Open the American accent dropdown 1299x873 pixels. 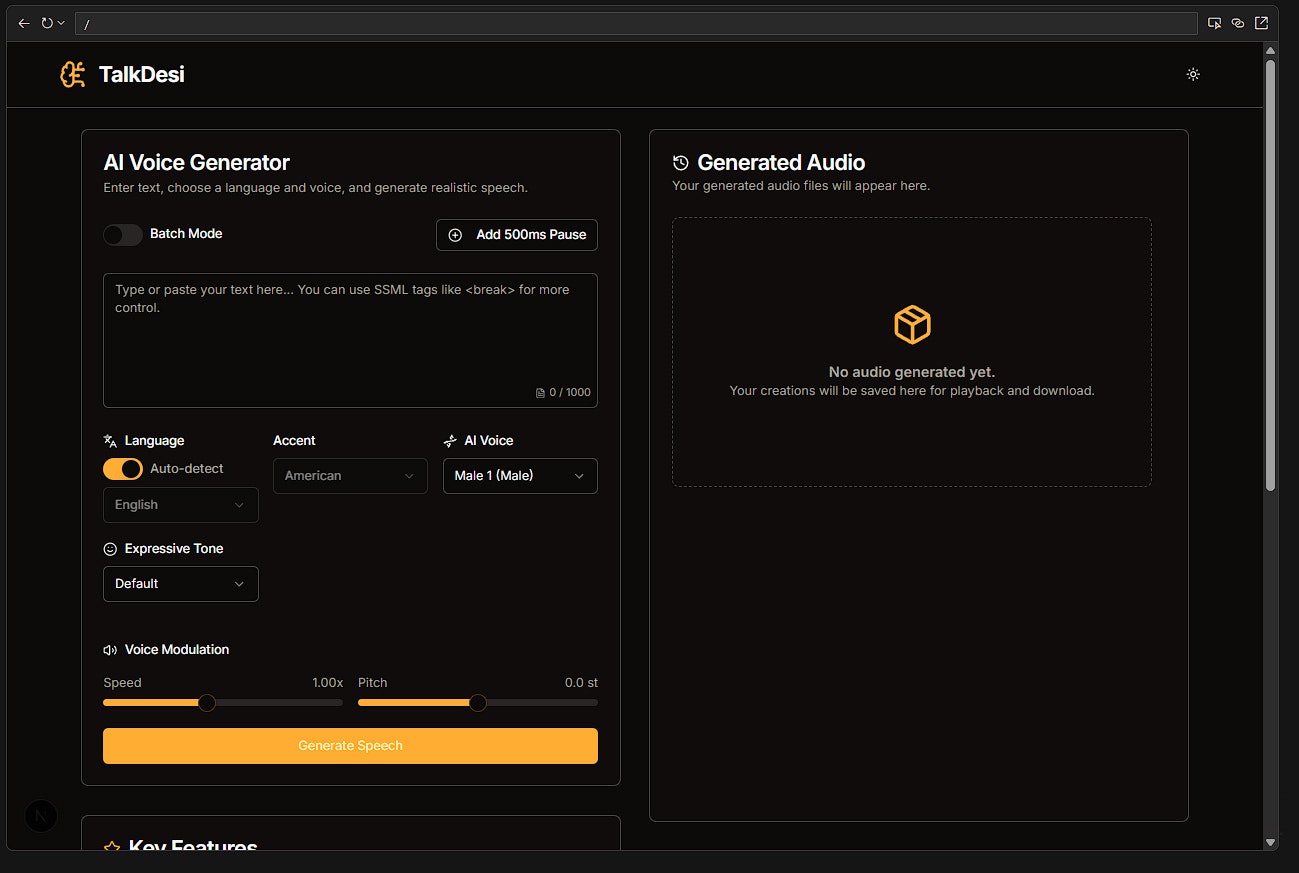coord(350,476)
